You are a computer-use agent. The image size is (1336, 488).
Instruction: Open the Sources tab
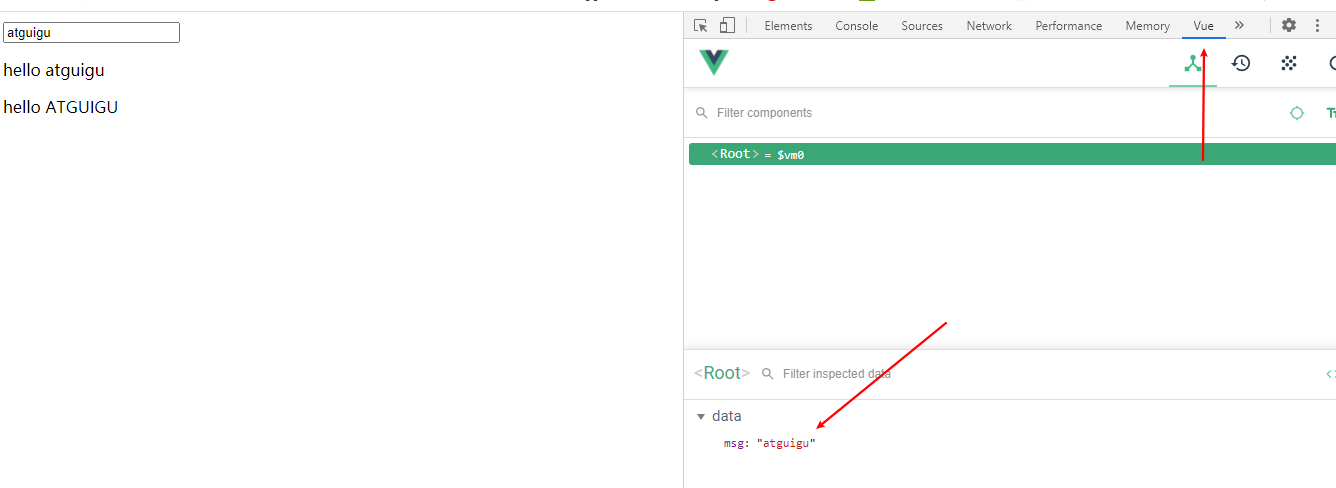[x=922, y=26]
